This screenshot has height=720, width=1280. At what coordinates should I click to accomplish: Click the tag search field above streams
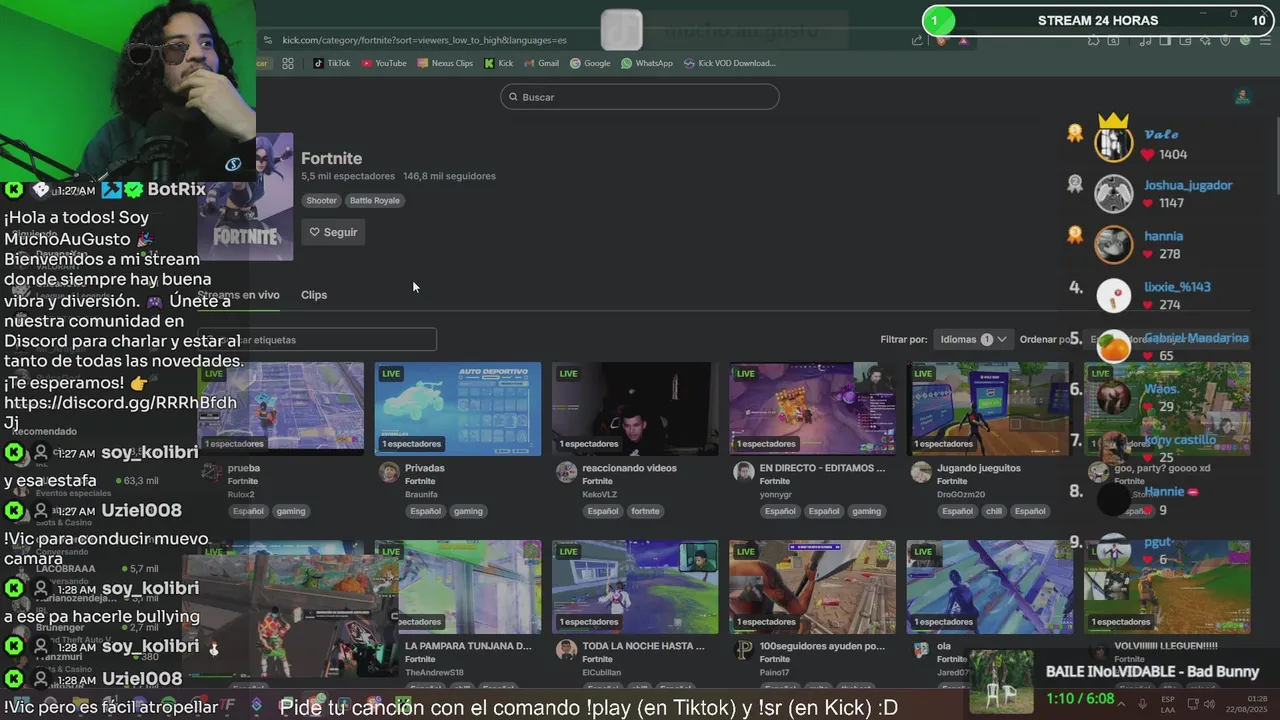point(317,340)
